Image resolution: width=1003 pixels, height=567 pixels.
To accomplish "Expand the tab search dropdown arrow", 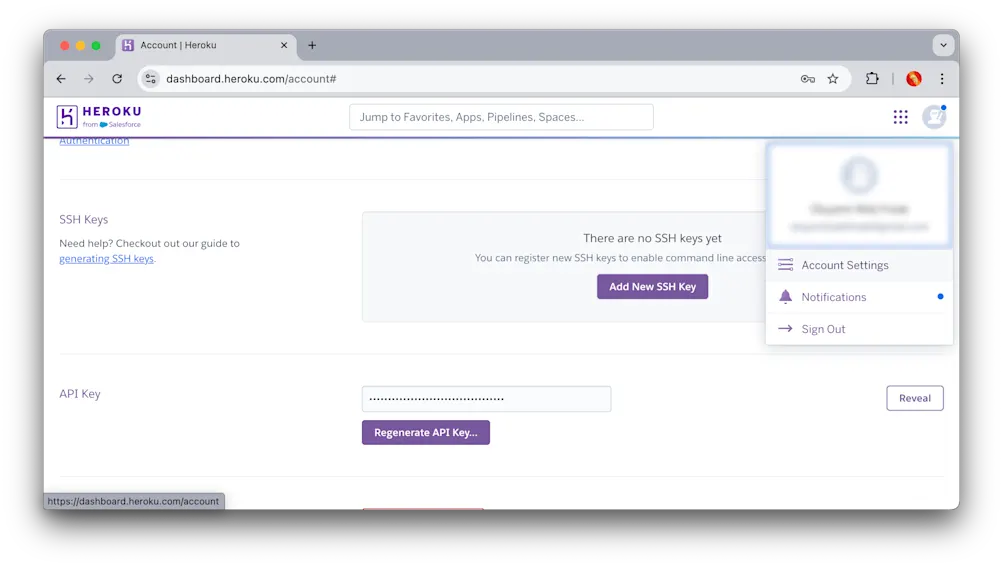I will click(943, 45).
